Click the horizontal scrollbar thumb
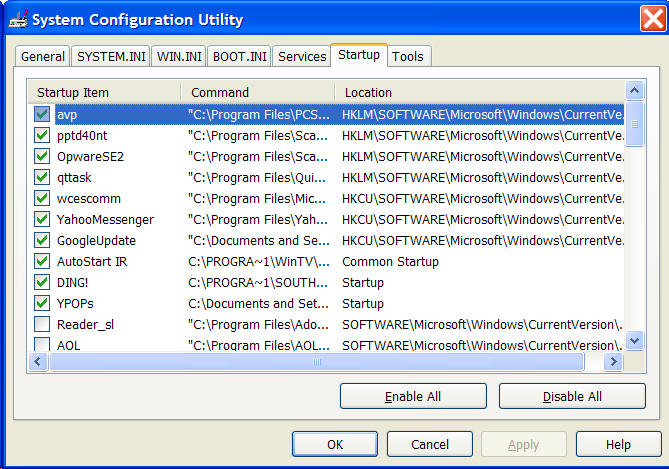Image resolution: width=669 pixels, height=469 pixels. [x=316, y=362]
